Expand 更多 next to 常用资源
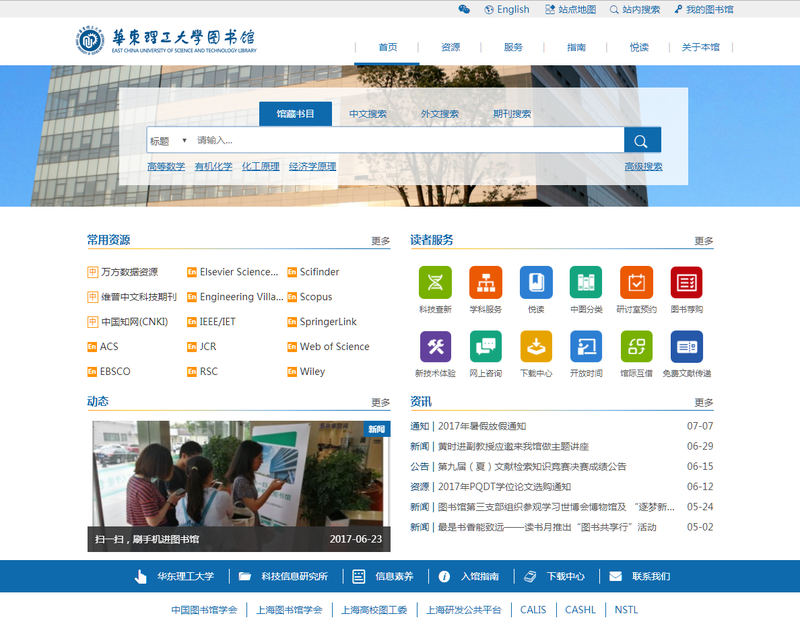Image resolution: width=800 pixels, height=620 pixels. point(380,241)
